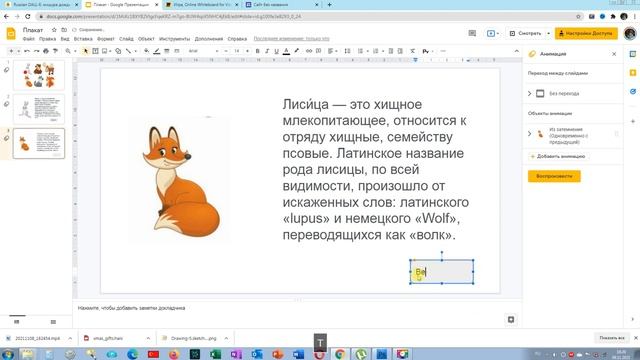Click Добавить анимацию
This screenshot has height=360, width=640.
click(558, 156)
